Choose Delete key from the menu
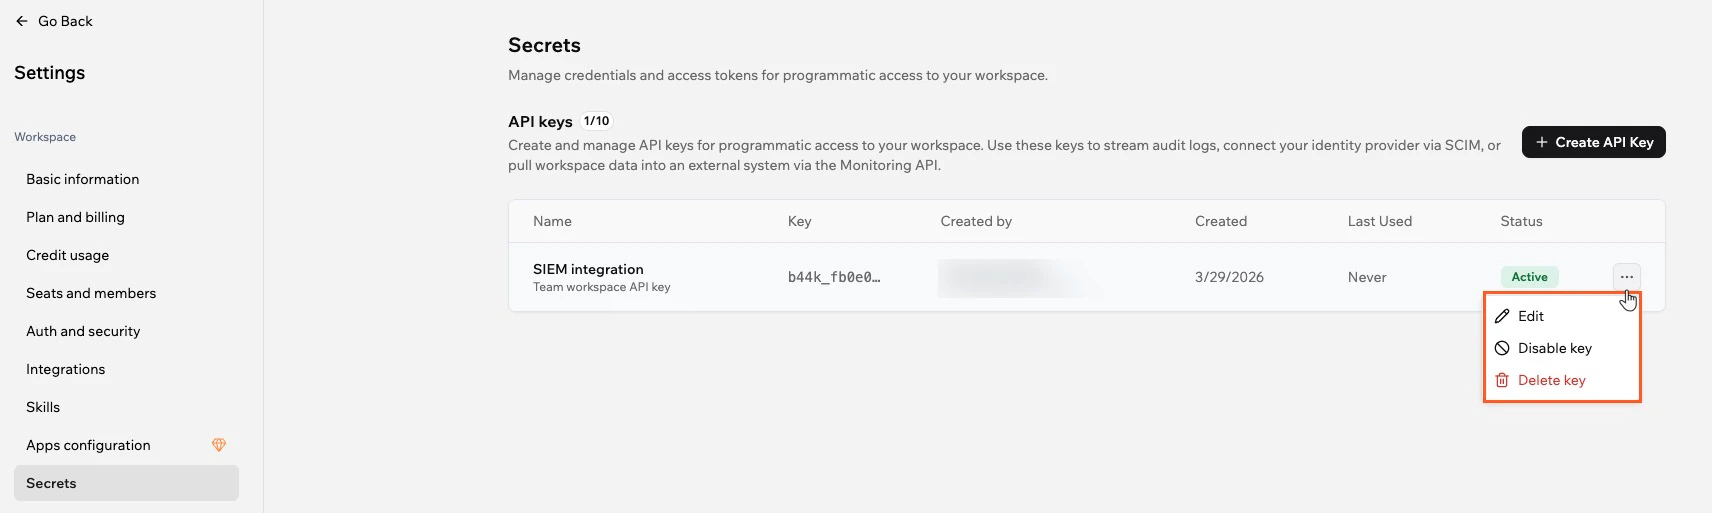Viewport: 1712px width, 513px height. click(1562, 380)
